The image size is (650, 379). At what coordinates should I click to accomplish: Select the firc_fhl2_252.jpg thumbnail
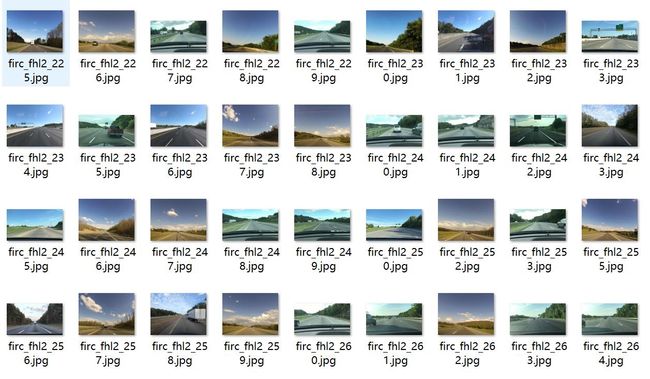click(466, 220)
